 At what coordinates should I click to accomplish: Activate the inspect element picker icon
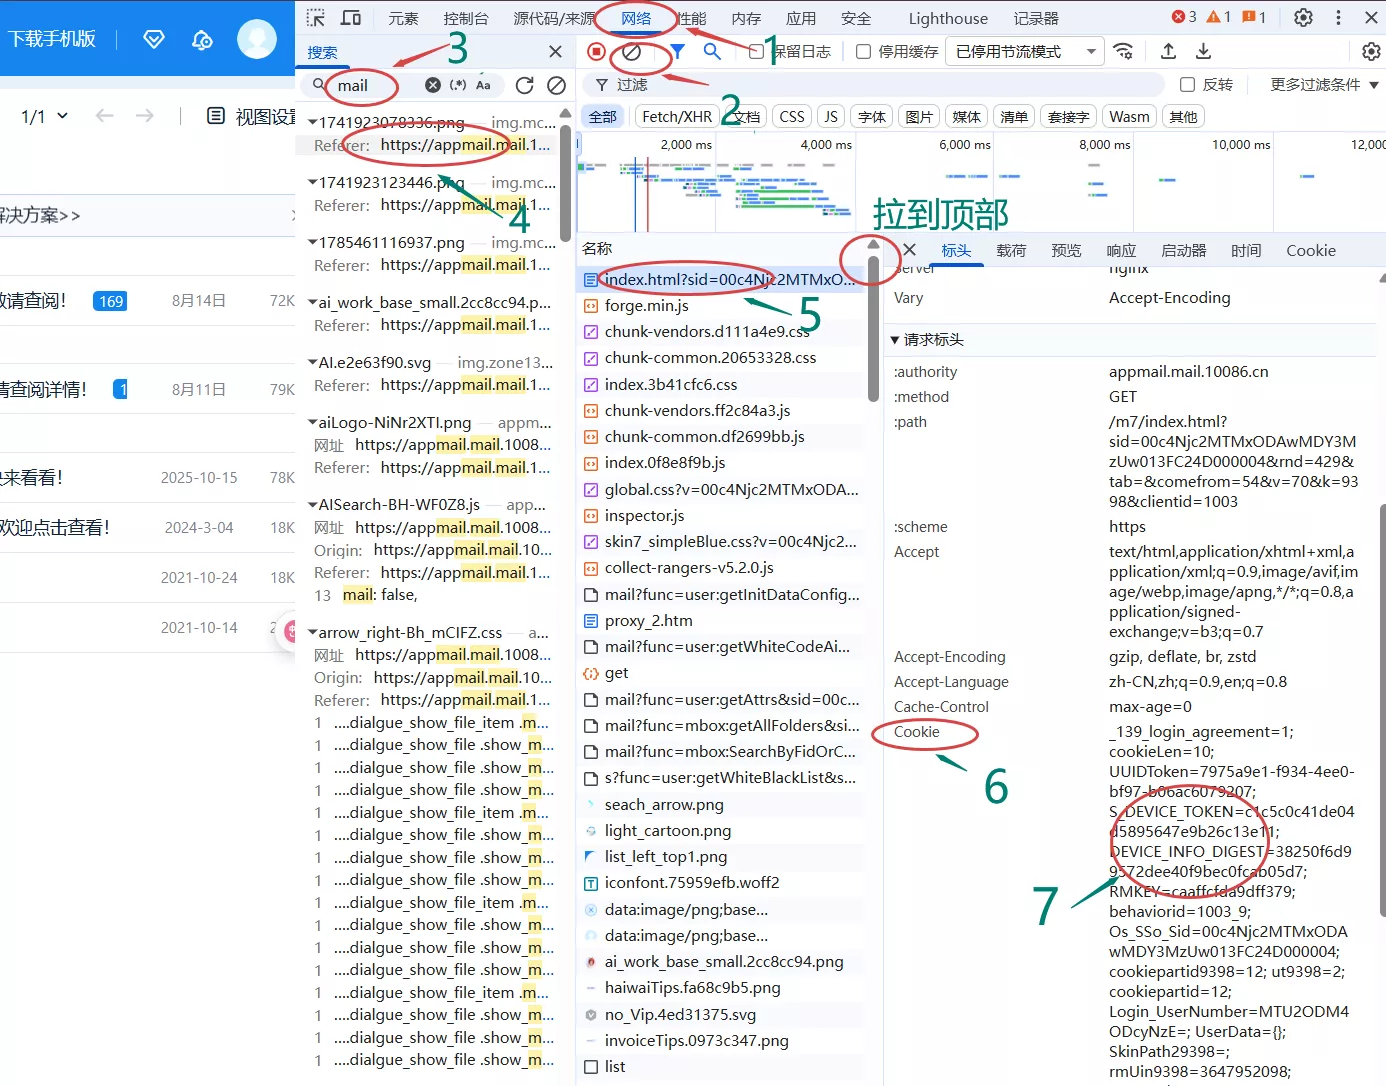(316, 18)
